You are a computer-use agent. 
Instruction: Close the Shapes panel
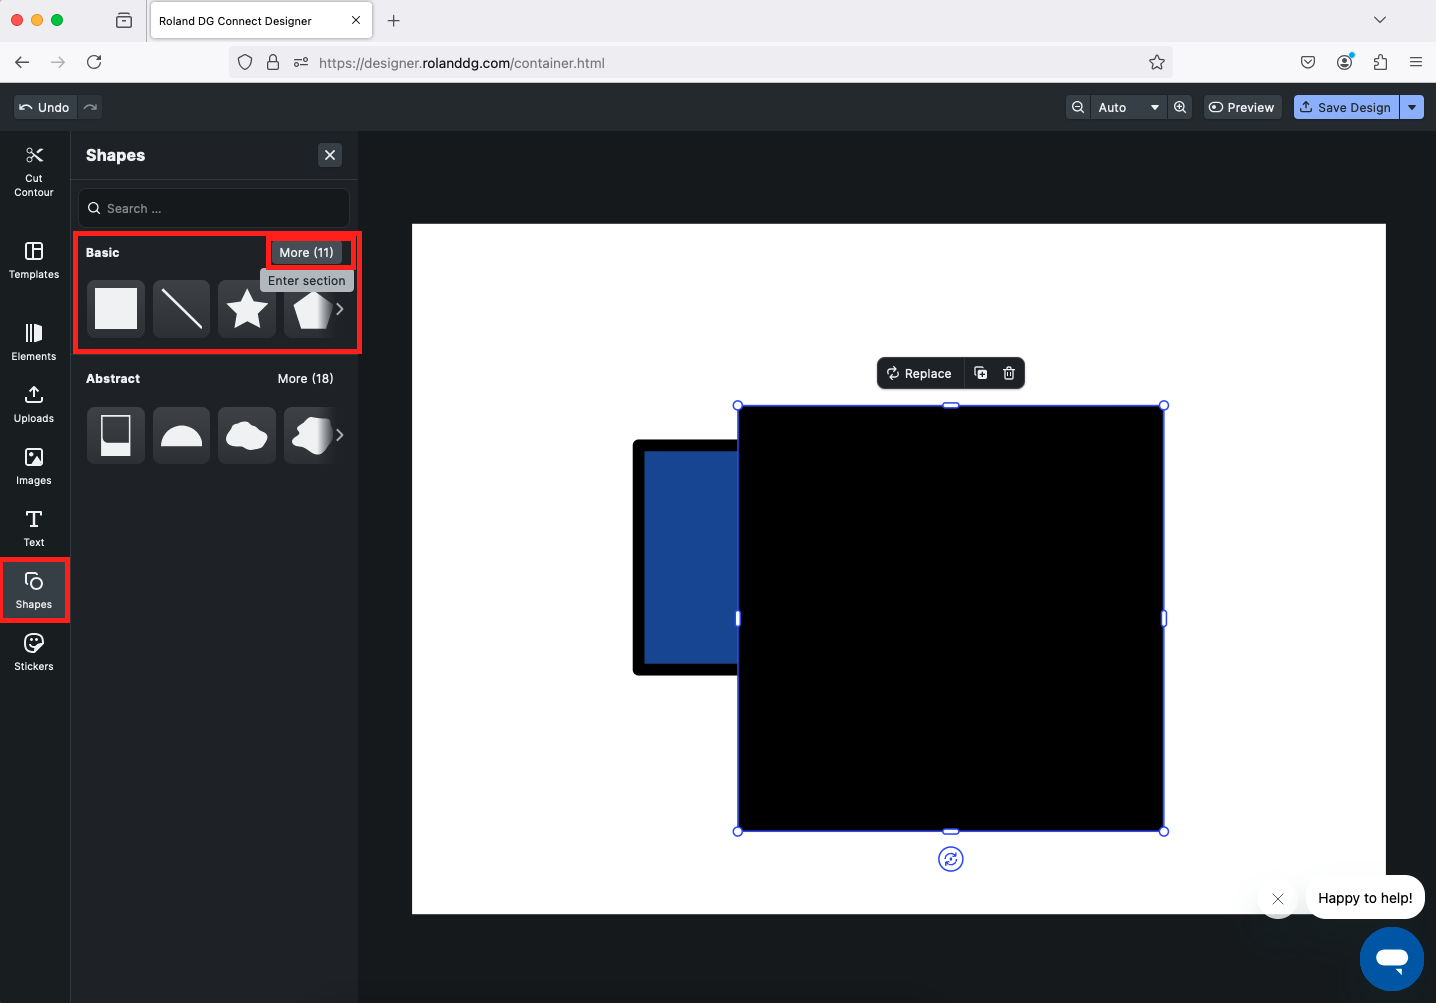click(330, 155)
